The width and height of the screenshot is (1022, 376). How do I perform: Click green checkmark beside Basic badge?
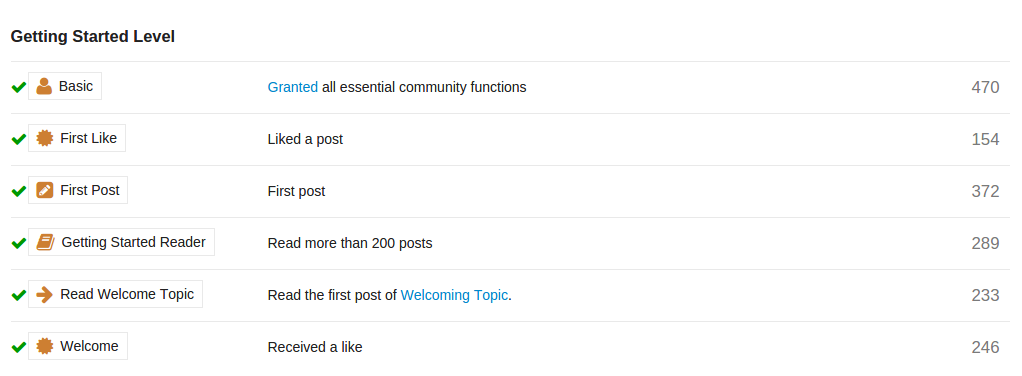(18, 87)
